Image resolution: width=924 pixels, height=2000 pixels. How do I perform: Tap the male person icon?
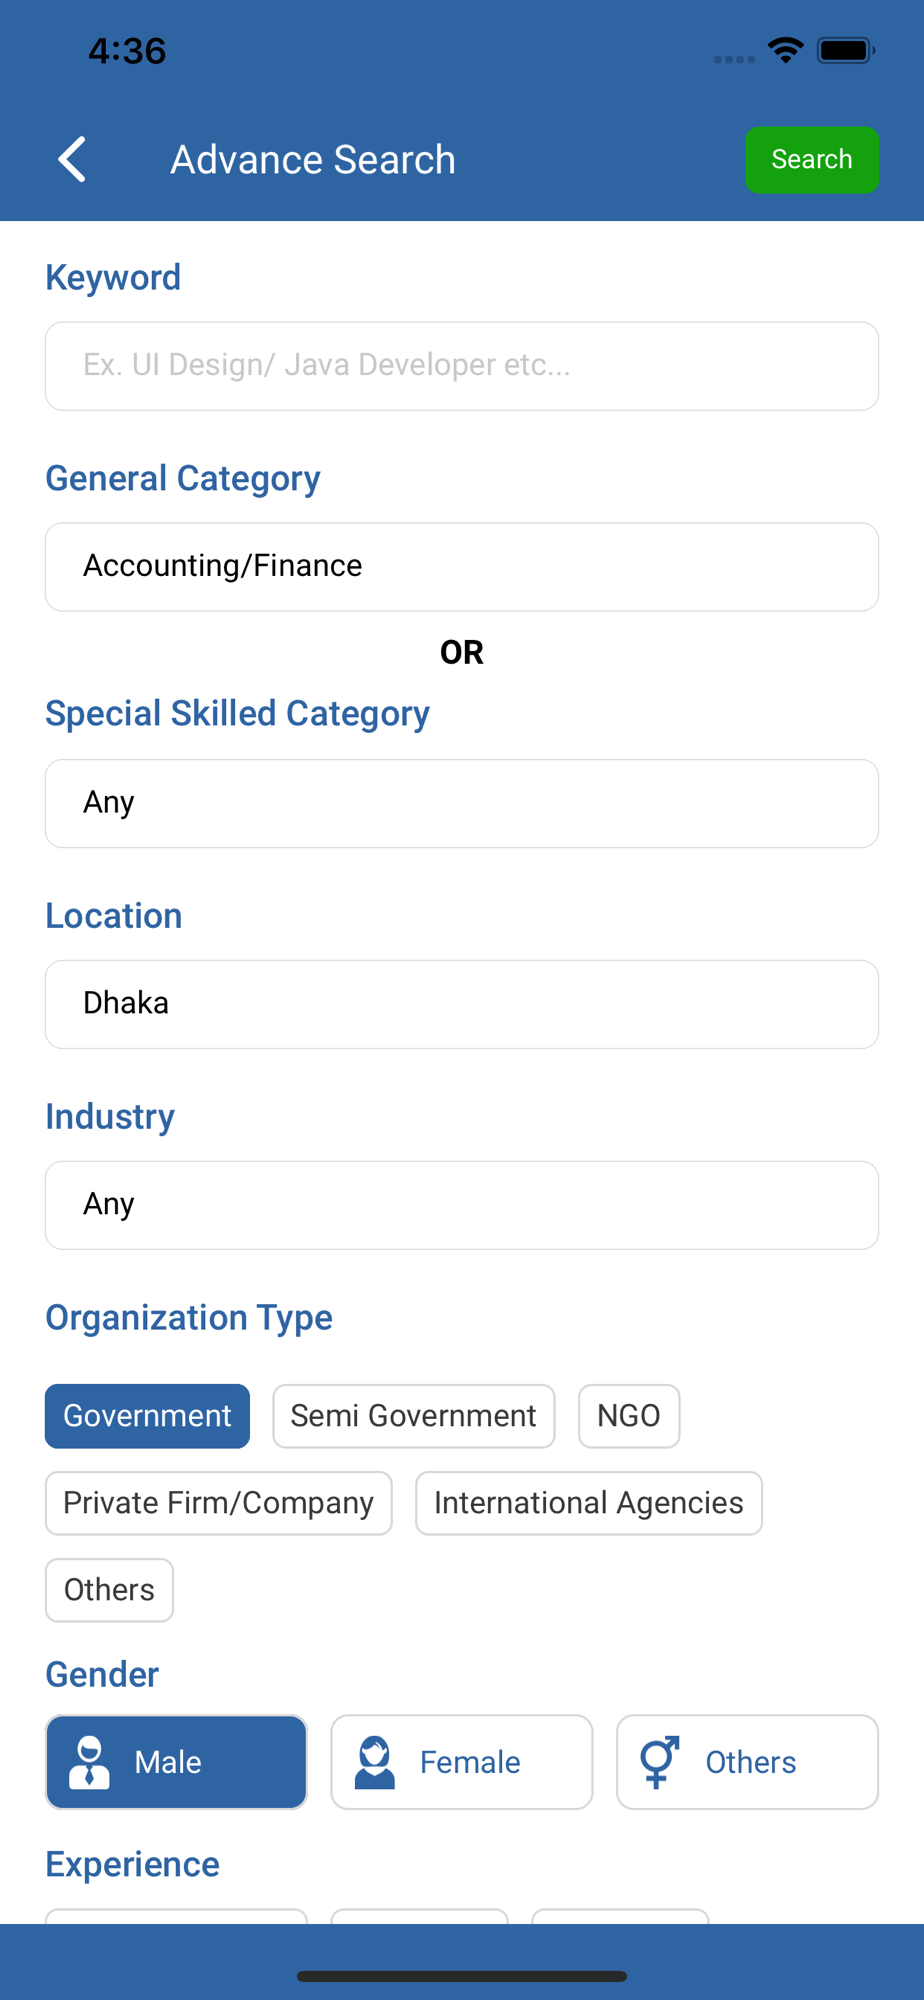[89, 1762]
